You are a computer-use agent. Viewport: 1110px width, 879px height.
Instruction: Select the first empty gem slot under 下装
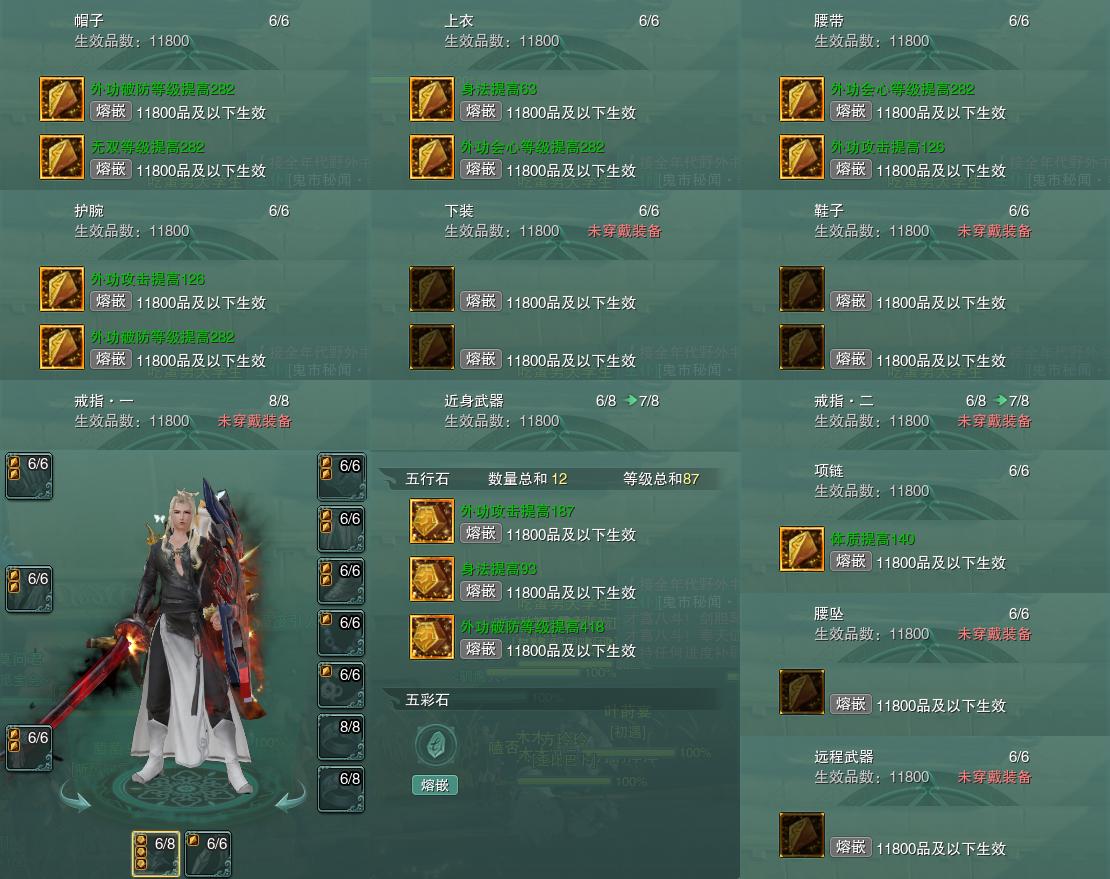click(x=432, y=289)
